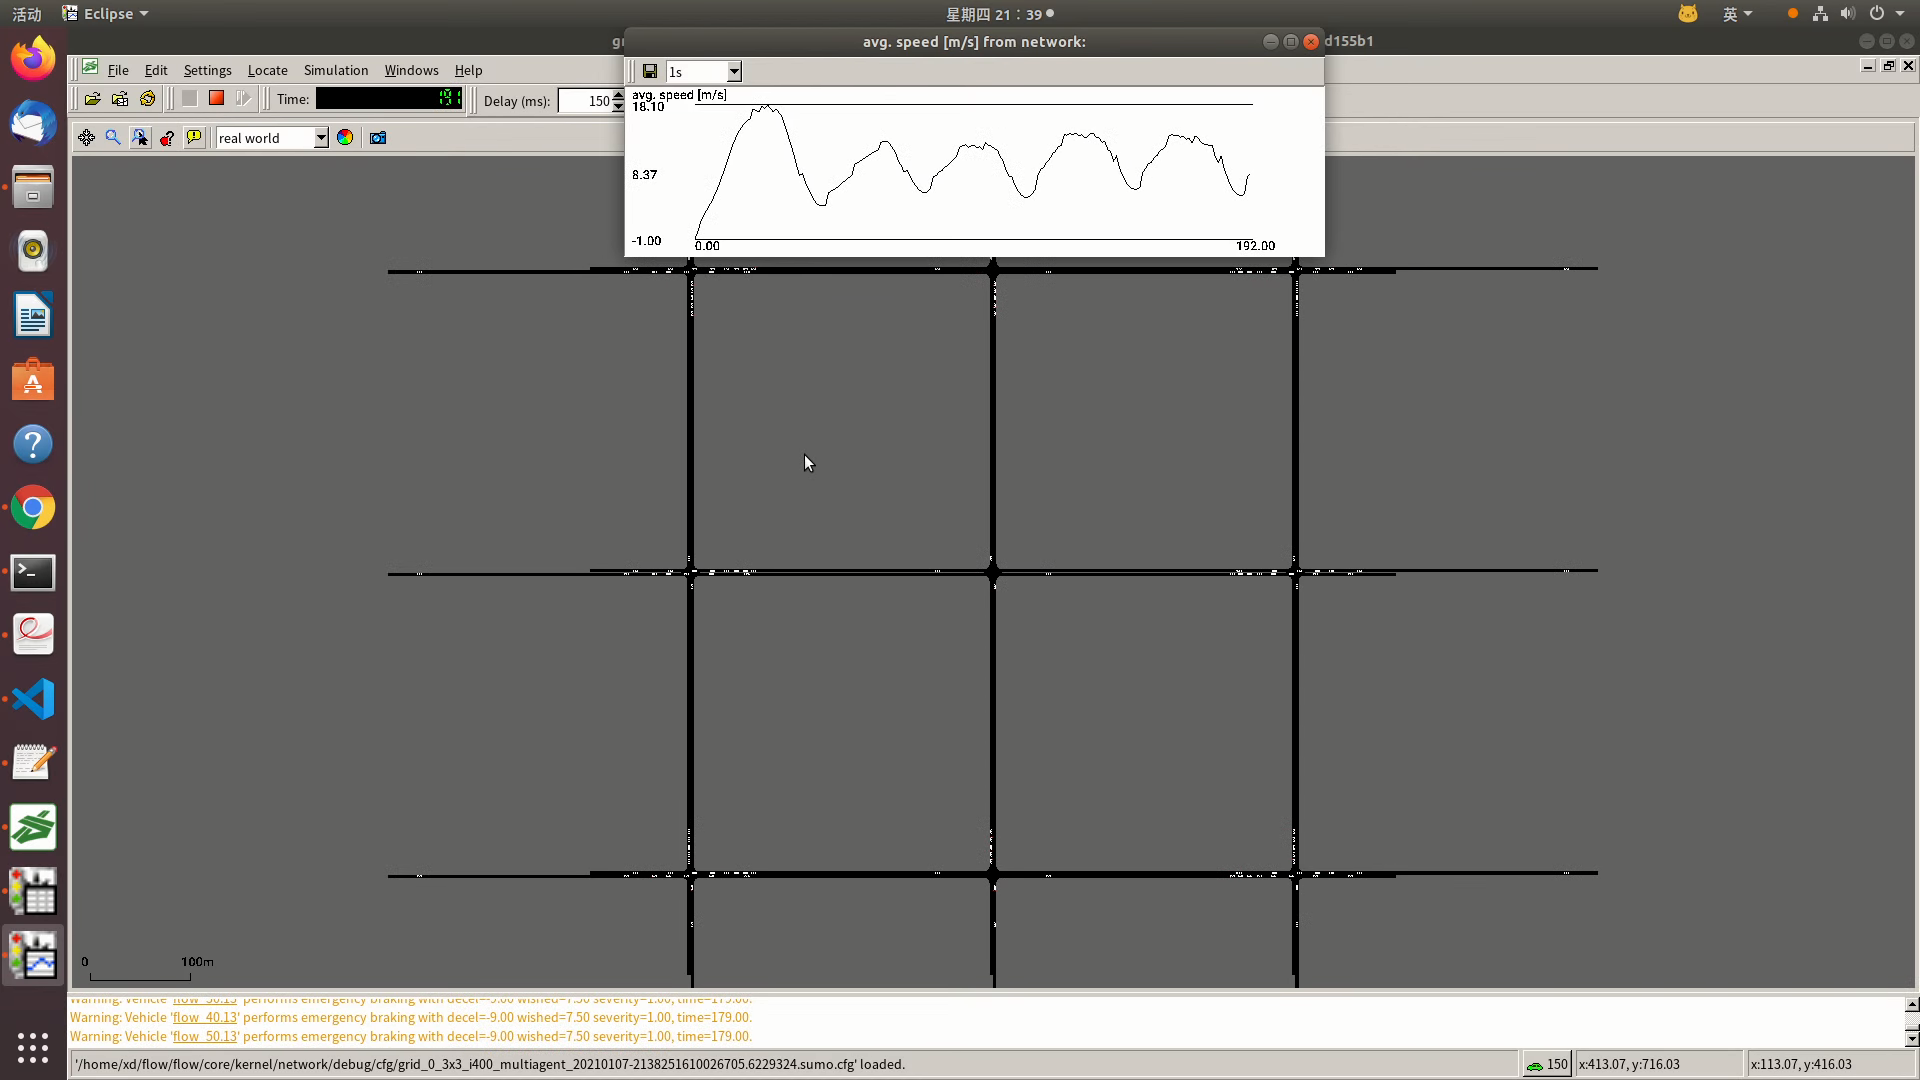Launch Thunderbird mail from the dock
The image size is (1920, 1080).
[33, 123]
